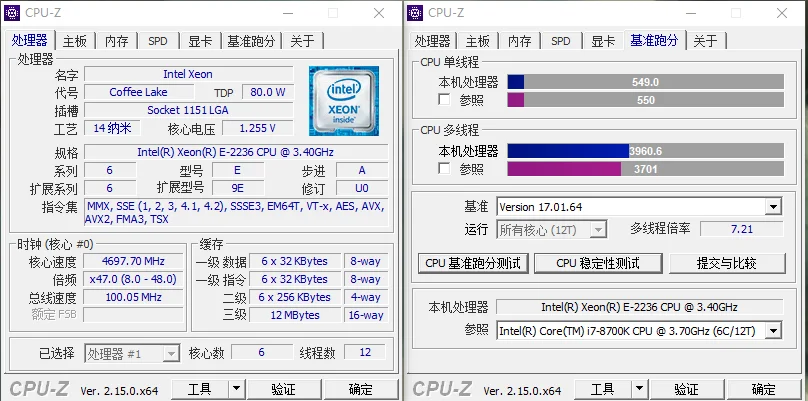
Task: Expand the 工具 arrow in left window
Action: coord(236,389)
